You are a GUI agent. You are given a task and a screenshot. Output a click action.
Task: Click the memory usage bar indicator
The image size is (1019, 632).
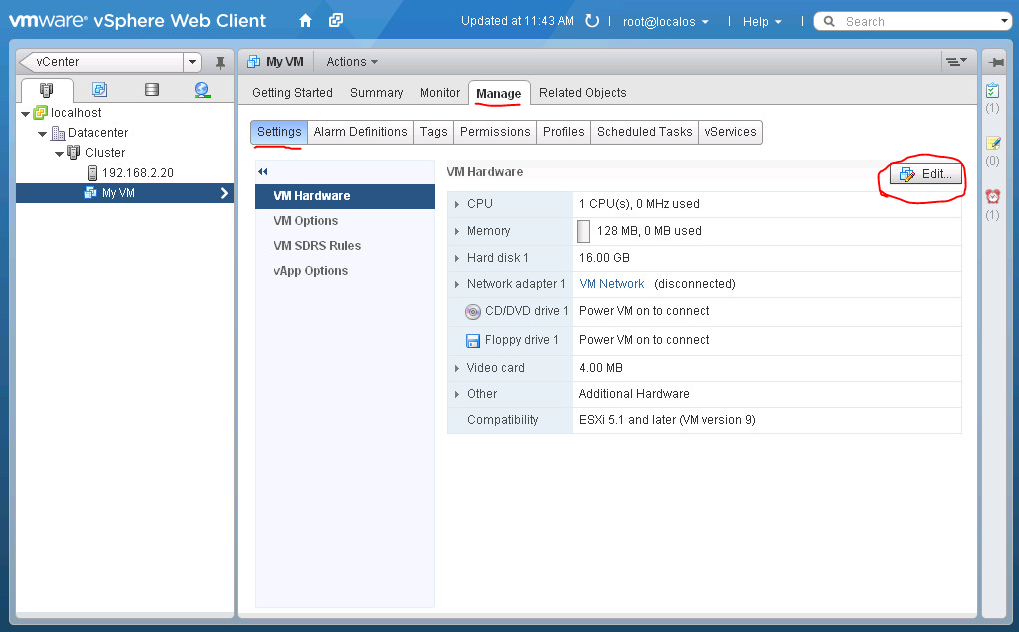tap(584, 231)
